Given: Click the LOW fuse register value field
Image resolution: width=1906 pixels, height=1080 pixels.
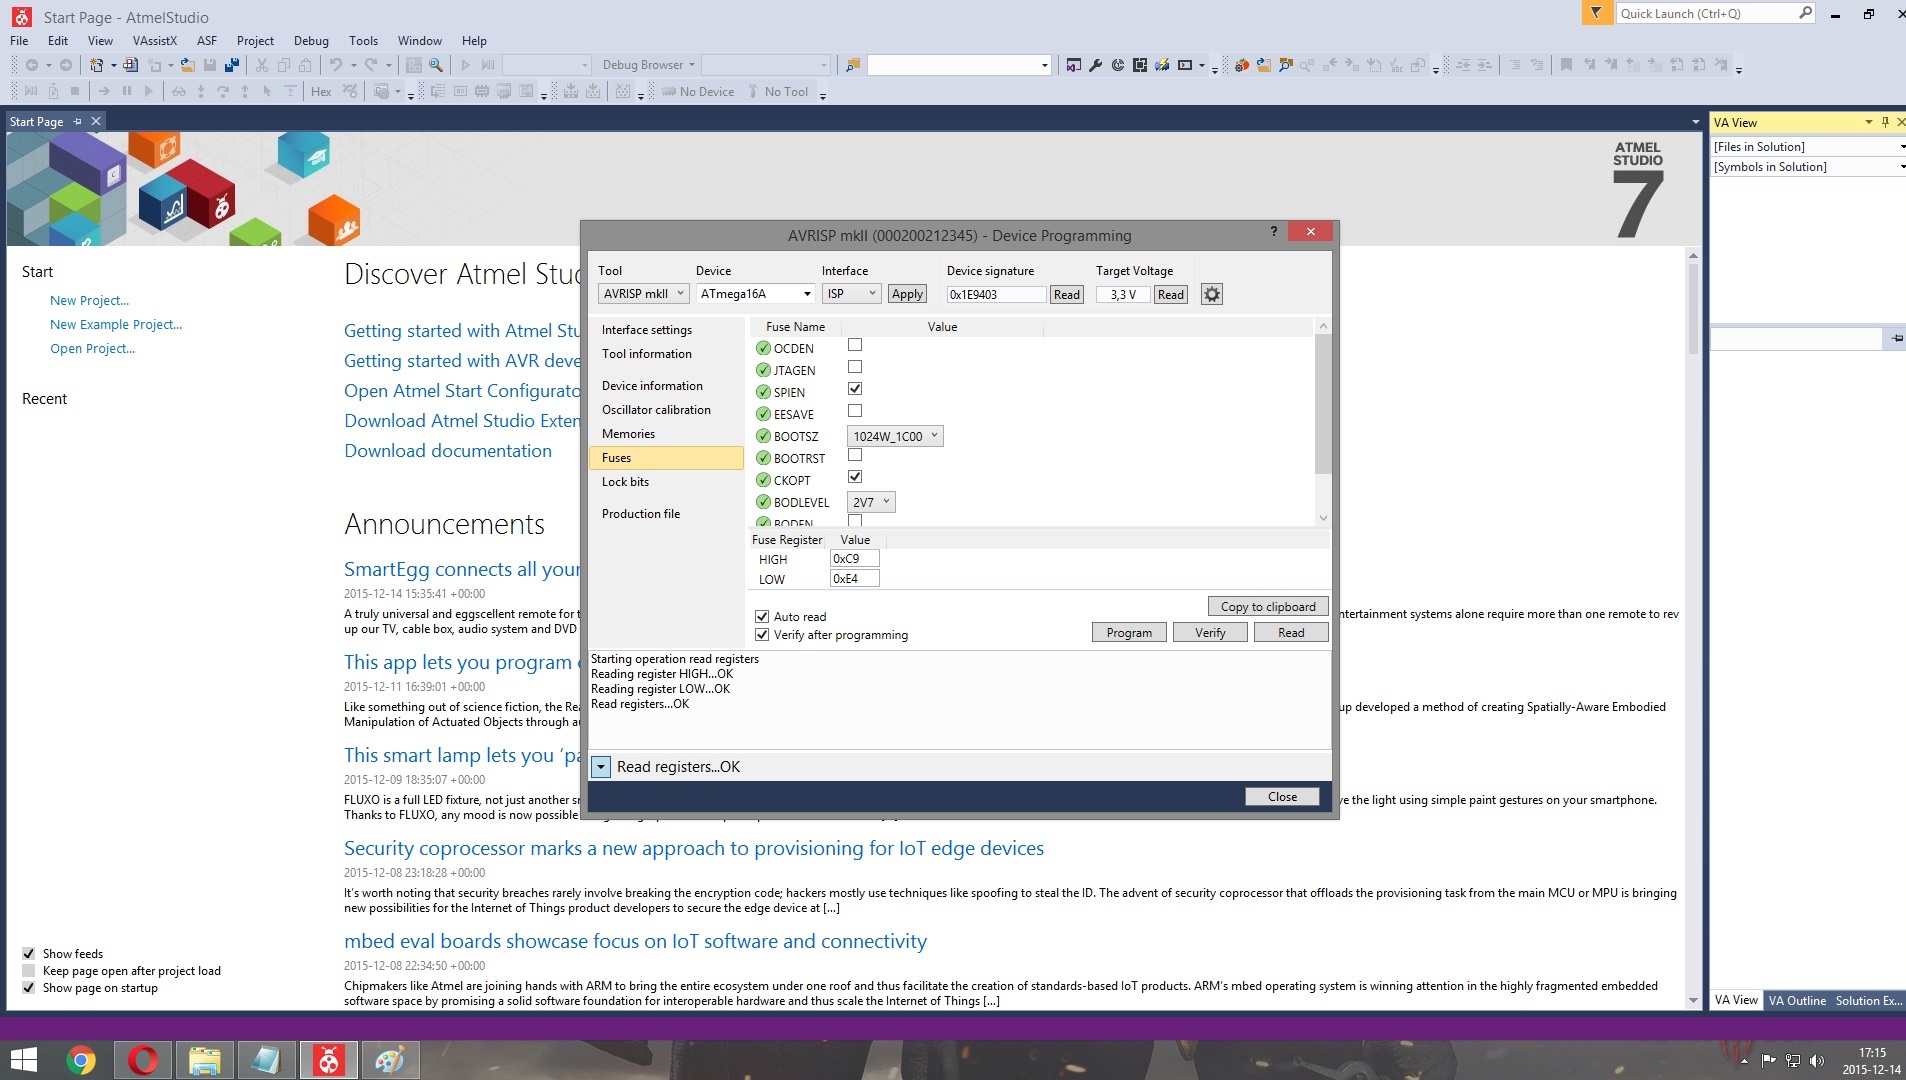Looking at the screenshot, I should pos(854,579).
